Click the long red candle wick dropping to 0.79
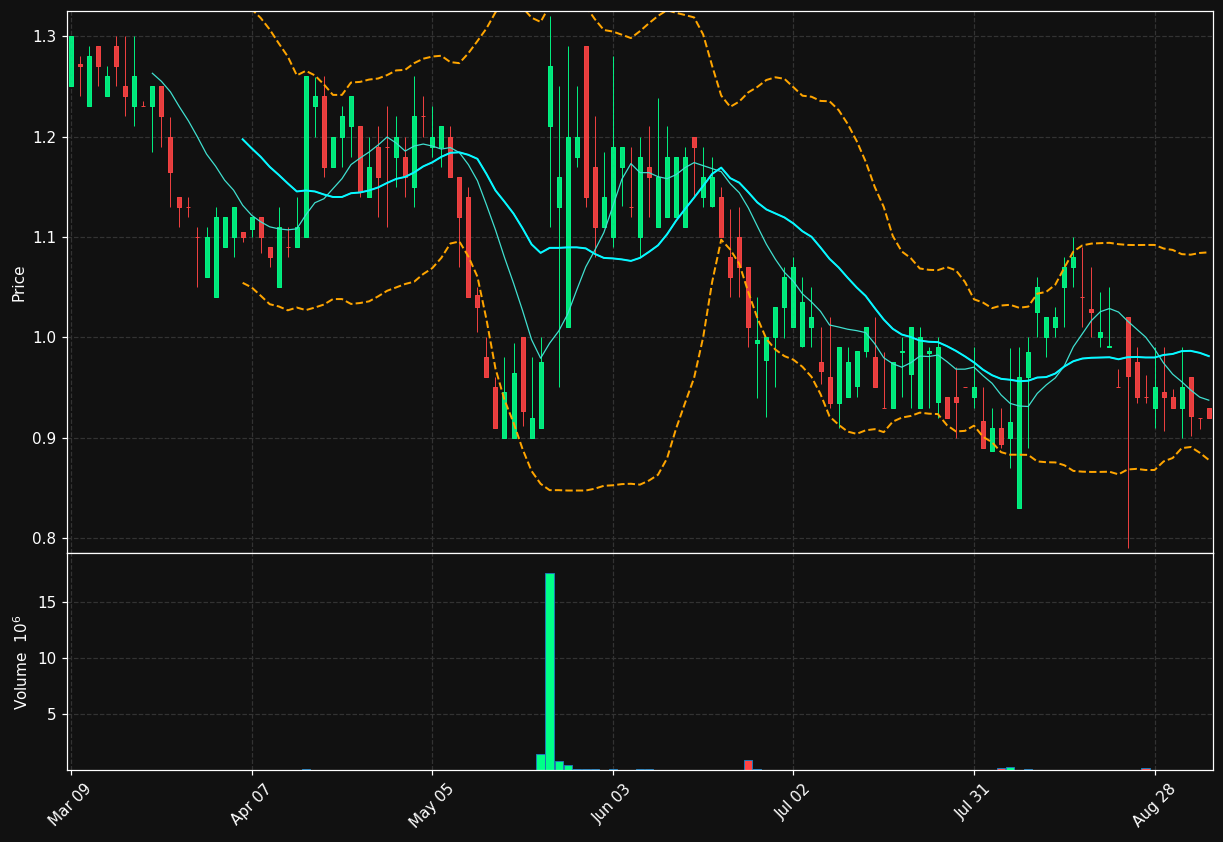Image resolution: width=1223 pixels, height=842 pixels. point(1128,461)
